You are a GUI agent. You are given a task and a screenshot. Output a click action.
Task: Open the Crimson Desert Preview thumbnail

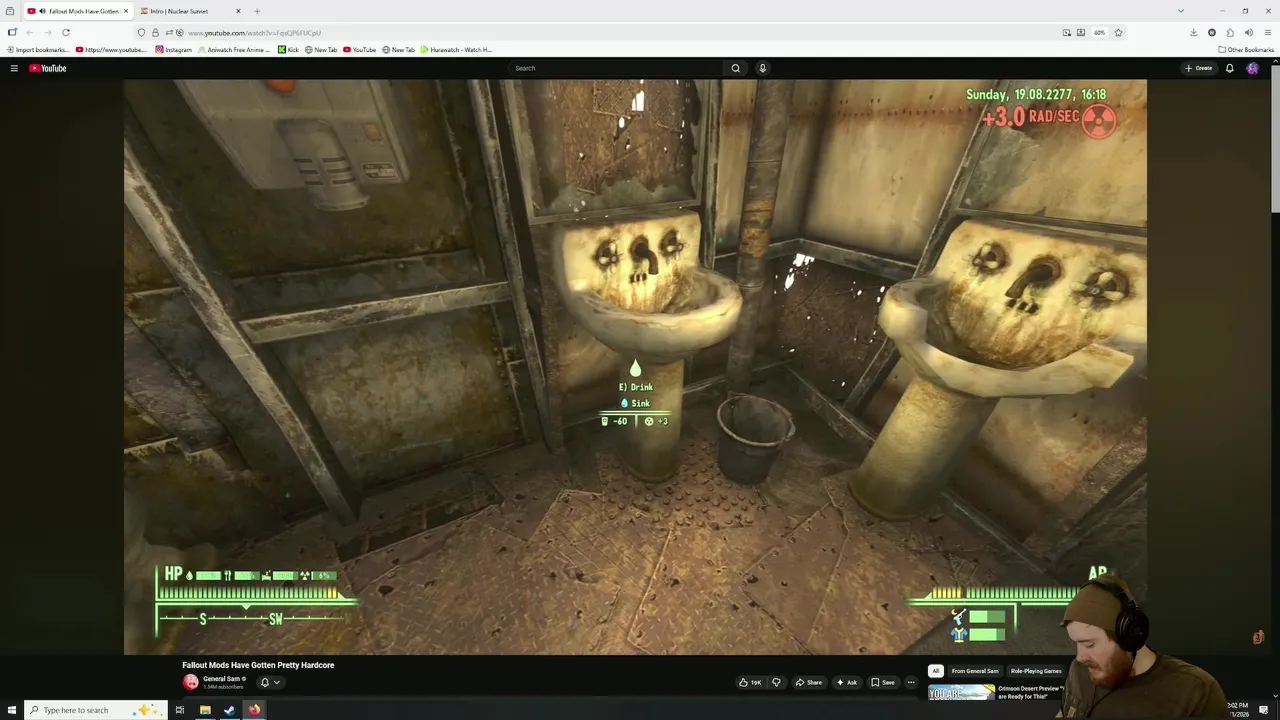[x=961, y=692]
